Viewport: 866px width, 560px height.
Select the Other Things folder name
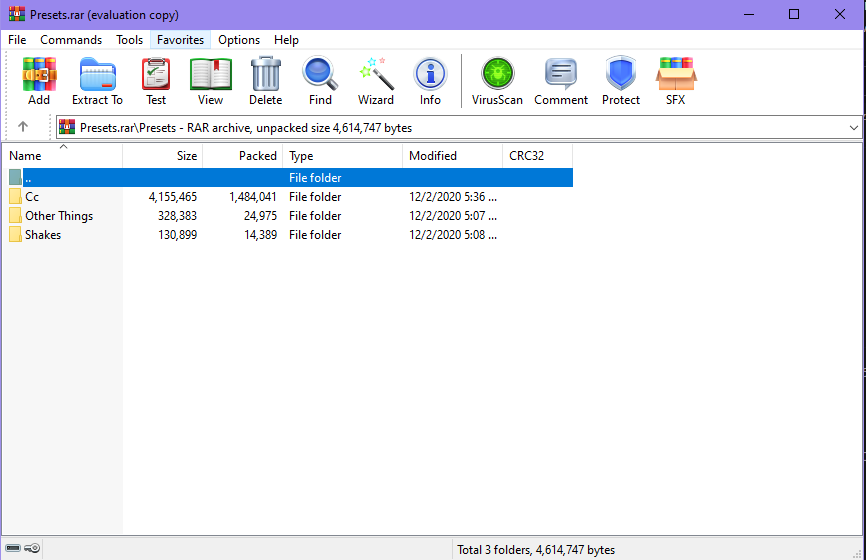[59, 216]
